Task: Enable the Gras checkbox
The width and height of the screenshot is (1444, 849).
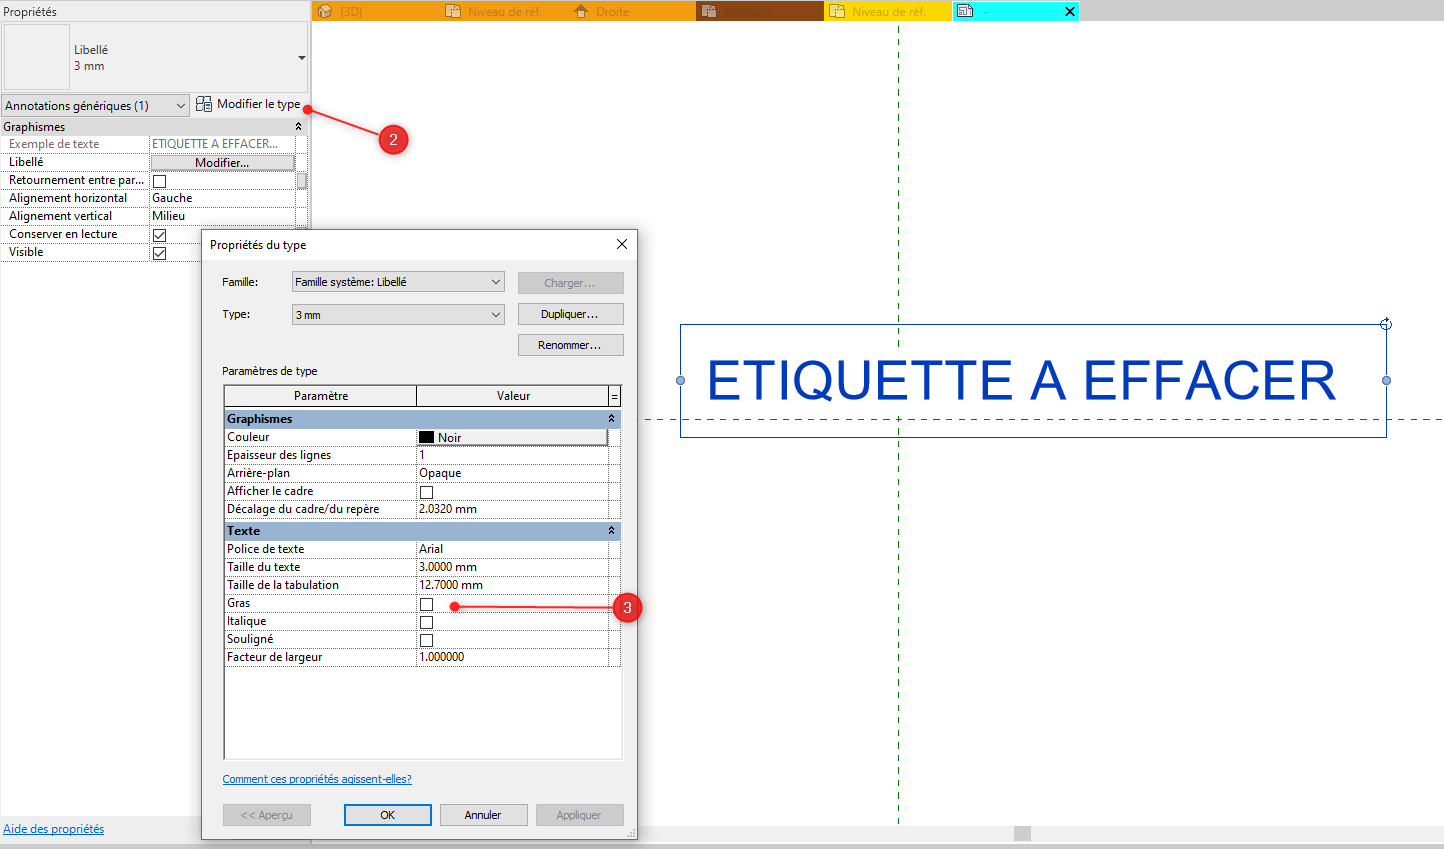Action: (x=427, y=604)
